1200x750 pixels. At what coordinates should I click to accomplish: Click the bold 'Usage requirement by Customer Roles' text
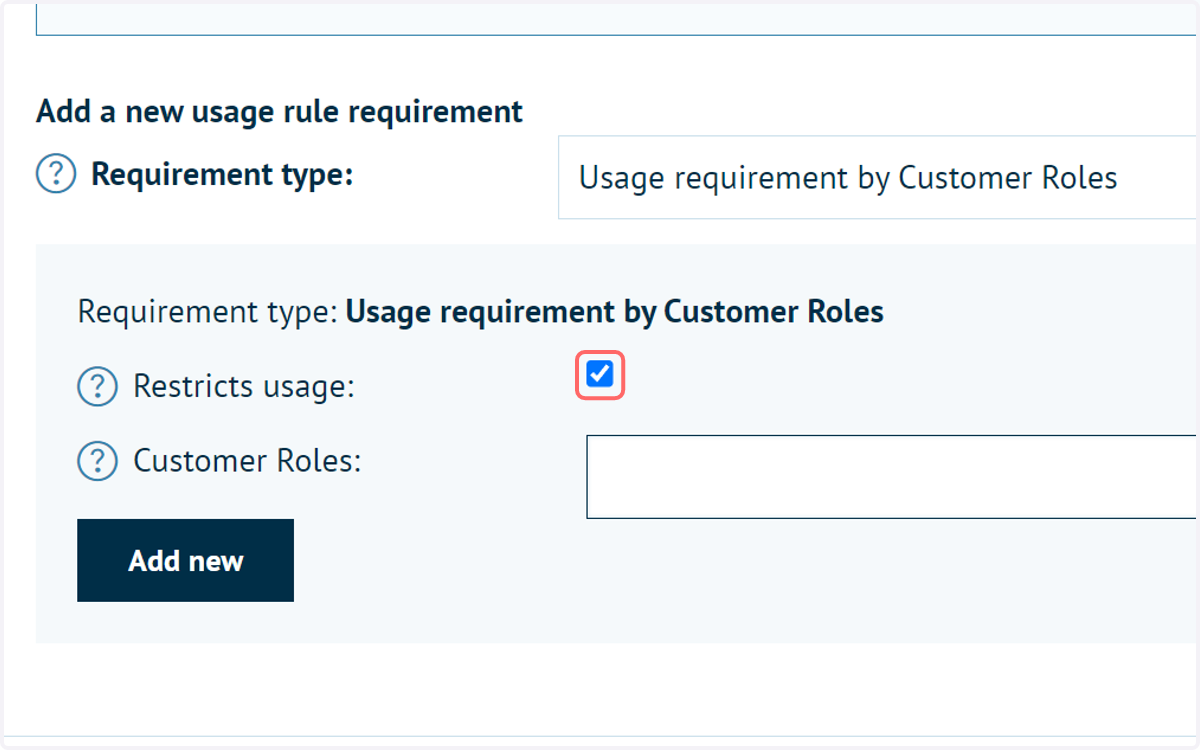click(614, 312)
